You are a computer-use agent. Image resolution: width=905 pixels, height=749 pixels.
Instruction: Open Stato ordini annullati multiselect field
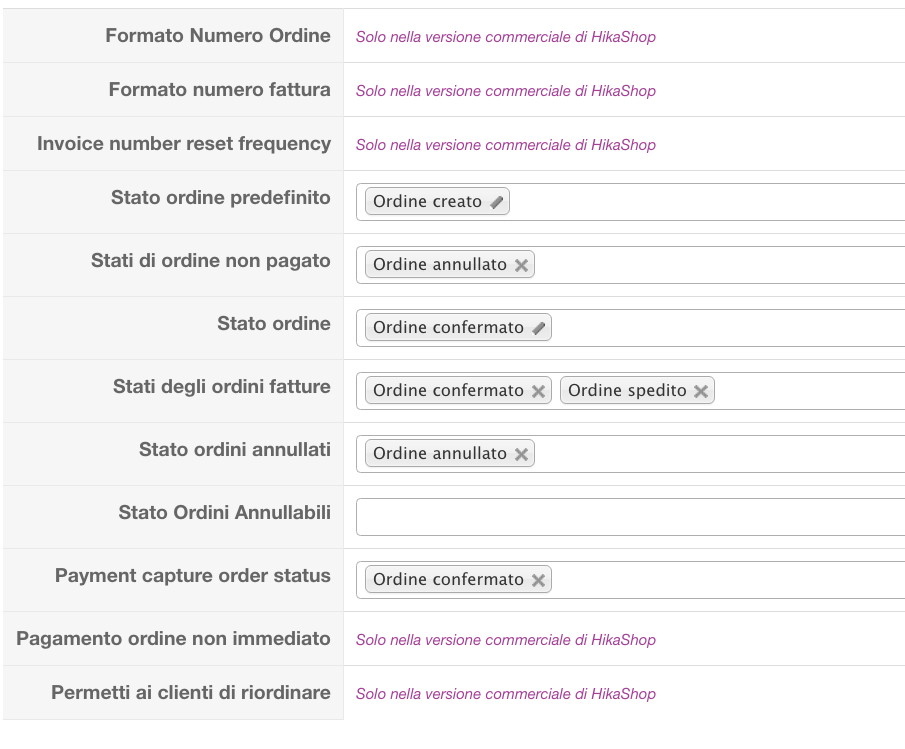coord(710,454)
